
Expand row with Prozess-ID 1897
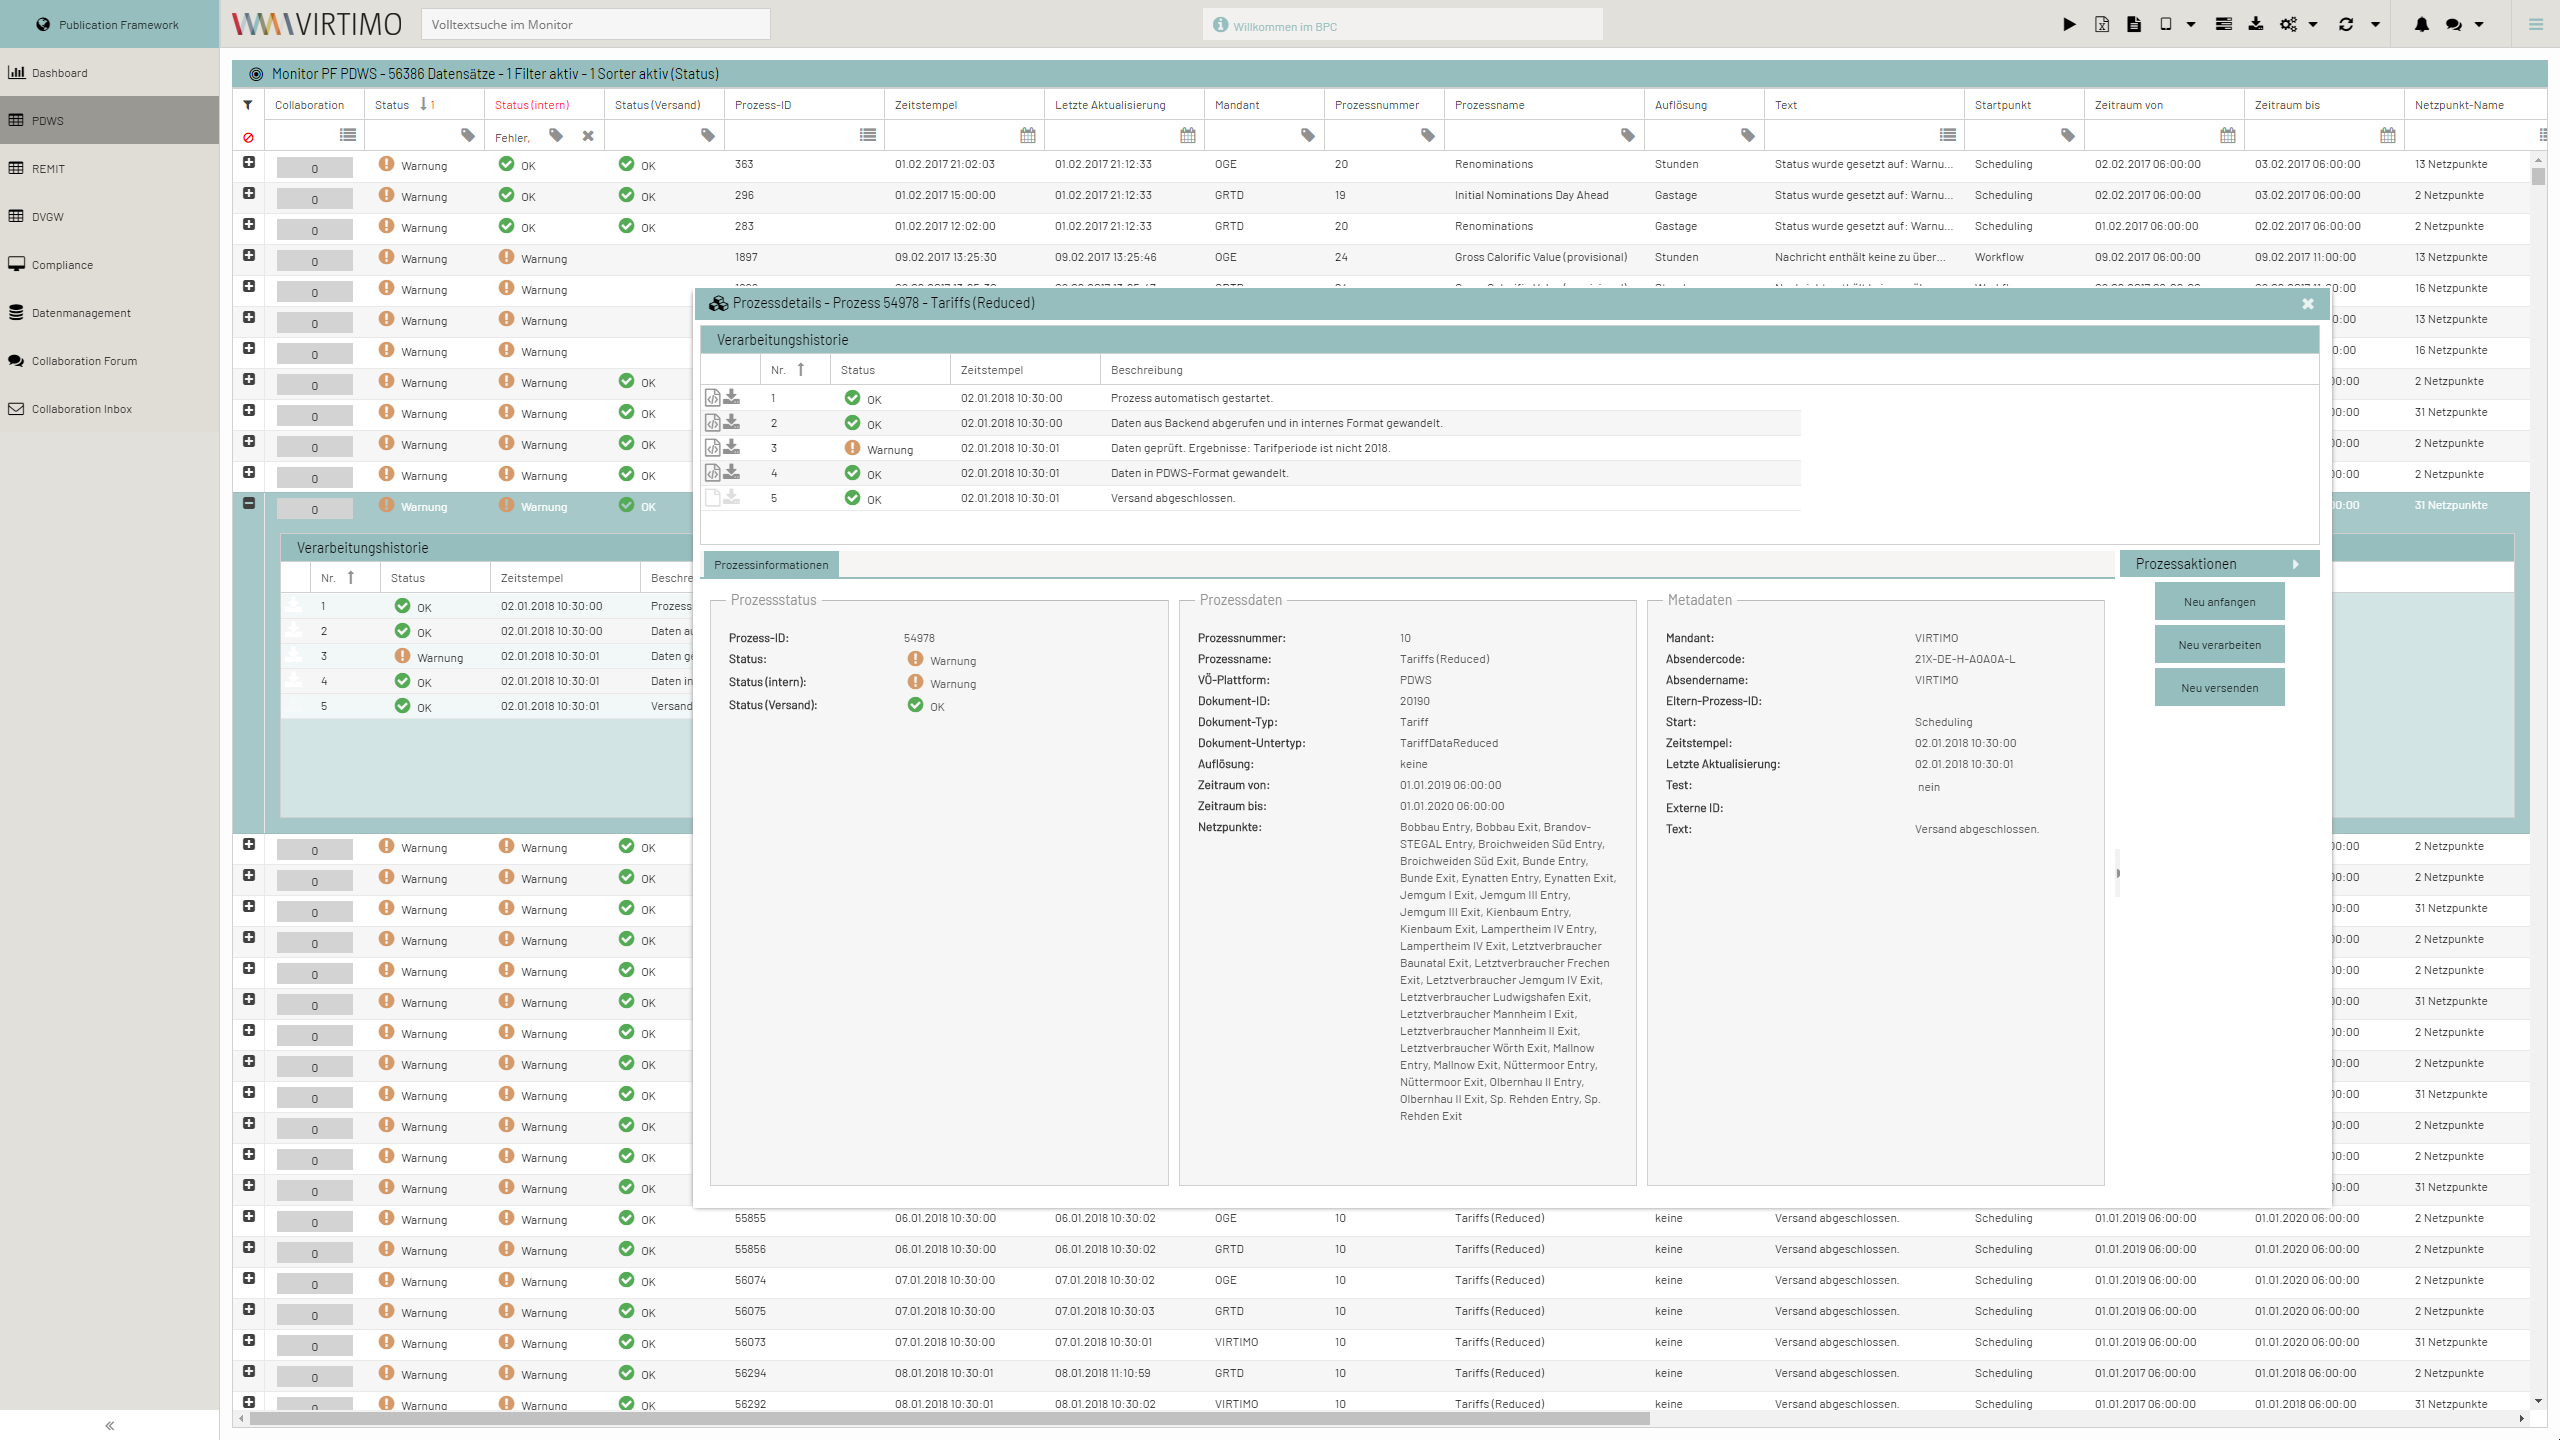(248, 256)
